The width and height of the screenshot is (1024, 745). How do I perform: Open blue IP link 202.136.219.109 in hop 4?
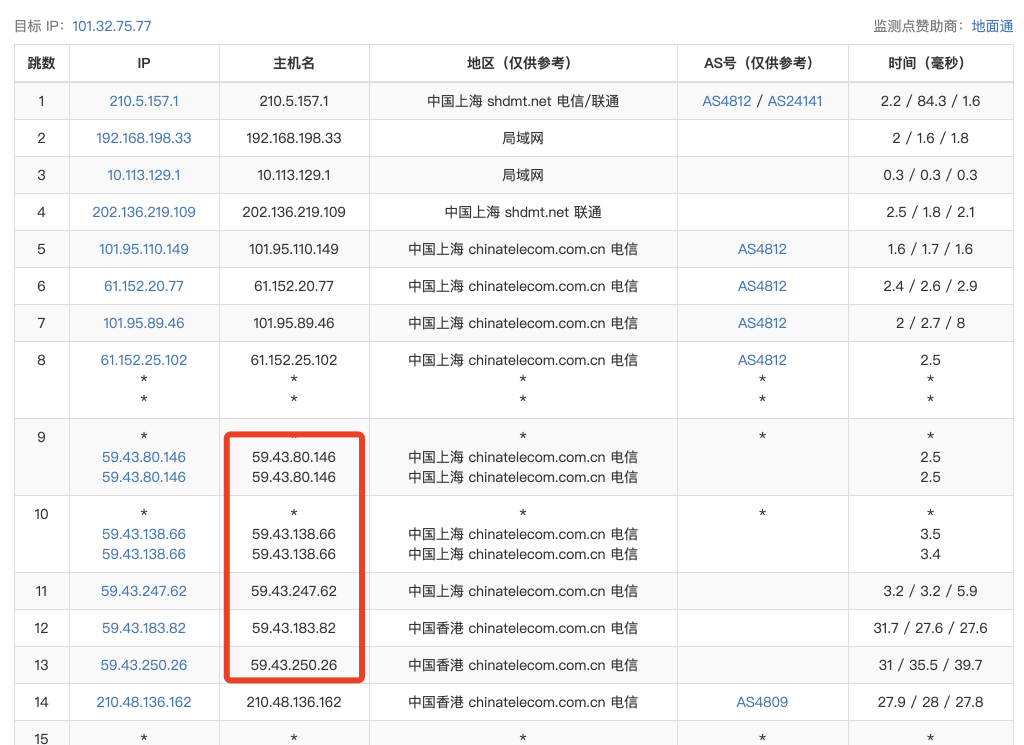pyautogui.click(x=144, y=212)
